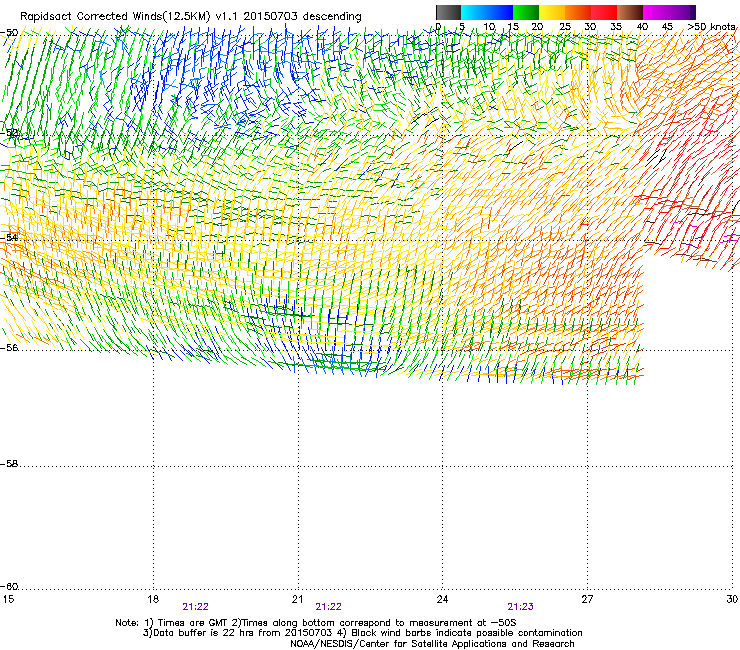
Task: Pick the yellow 20-25 knots legend swatch
Action: [x=552, y=12]
